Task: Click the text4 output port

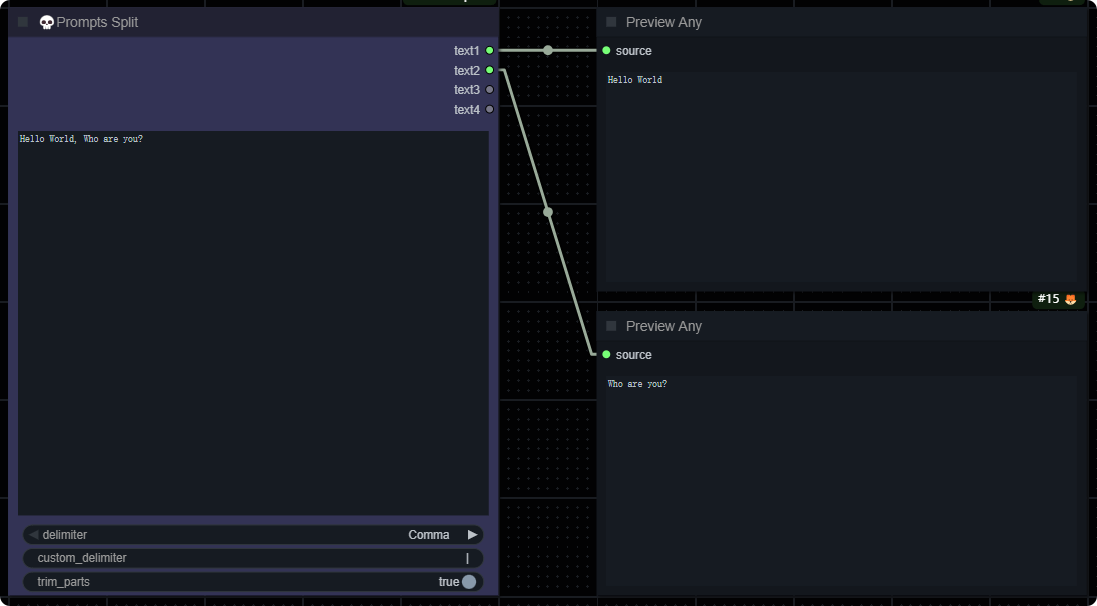Action: point(489,109)
